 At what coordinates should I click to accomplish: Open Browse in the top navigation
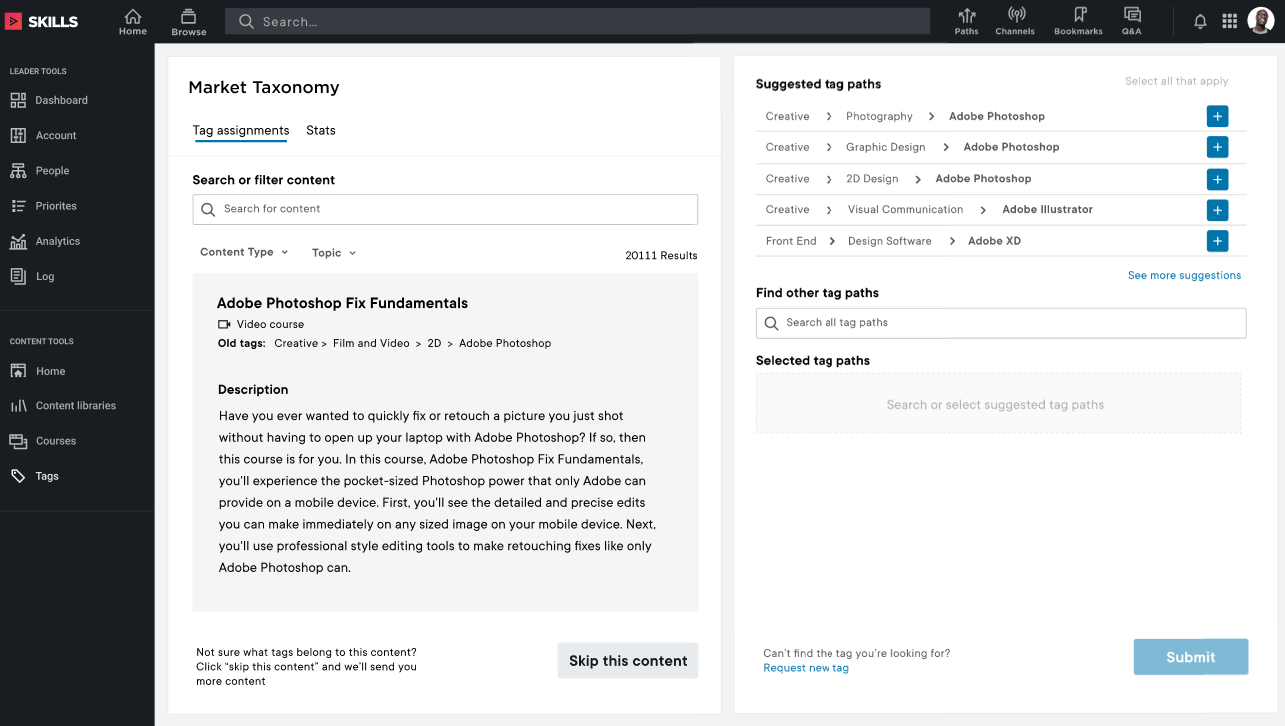coord(188,21)
